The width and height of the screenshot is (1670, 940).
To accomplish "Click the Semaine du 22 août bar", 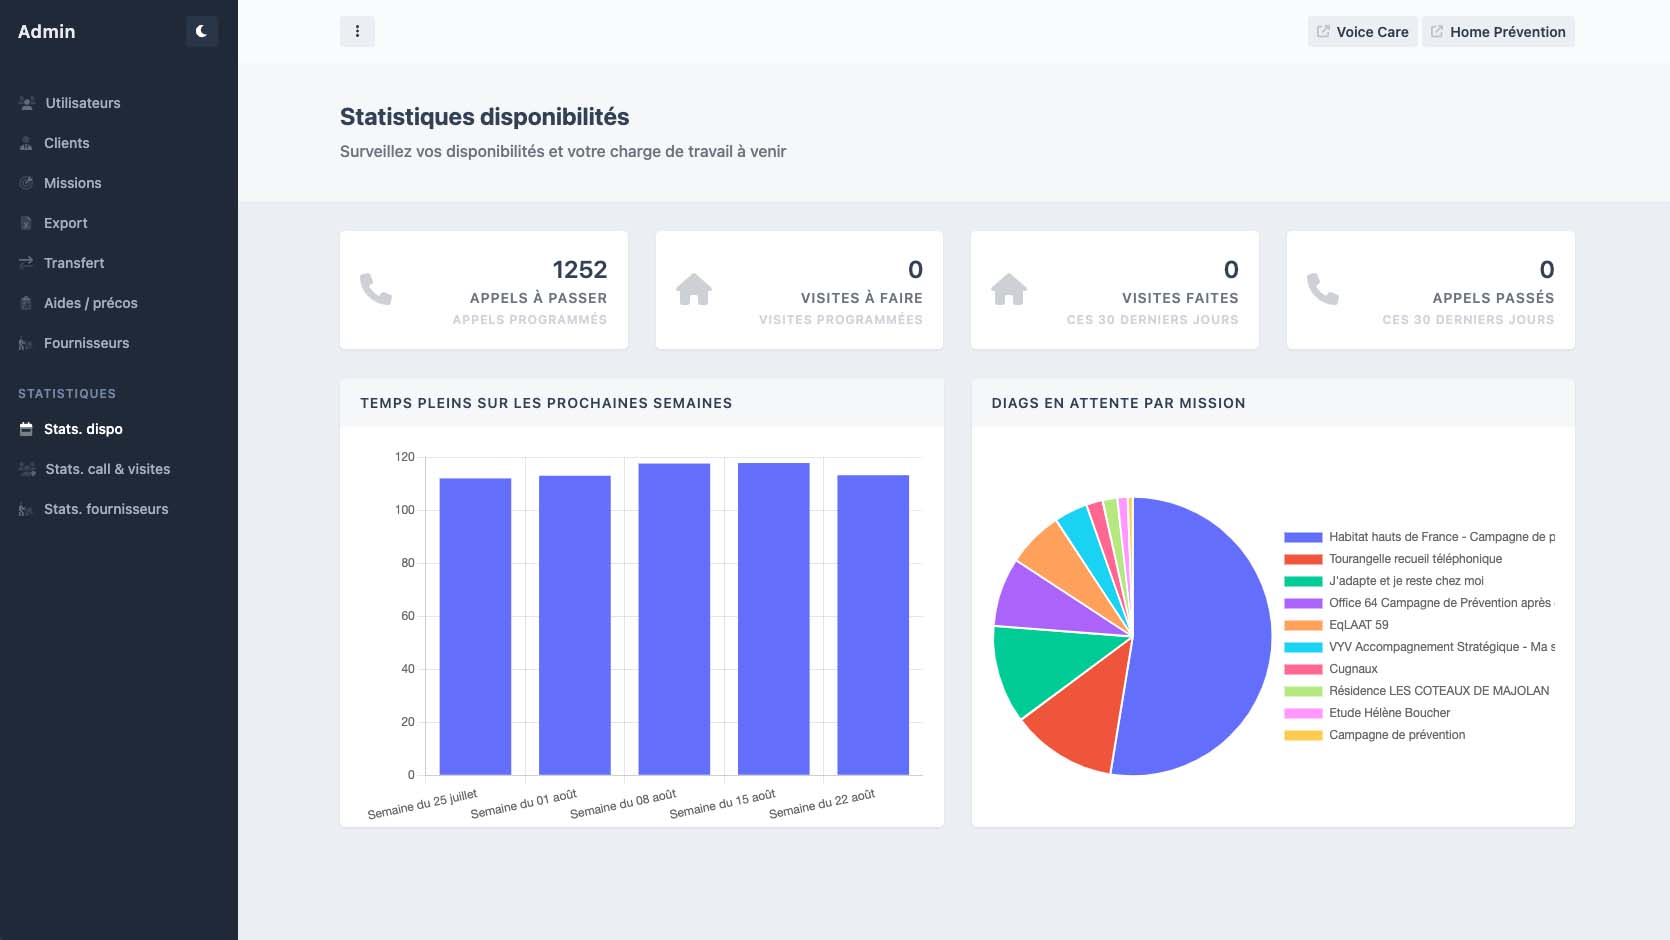I will coord(873,625).
